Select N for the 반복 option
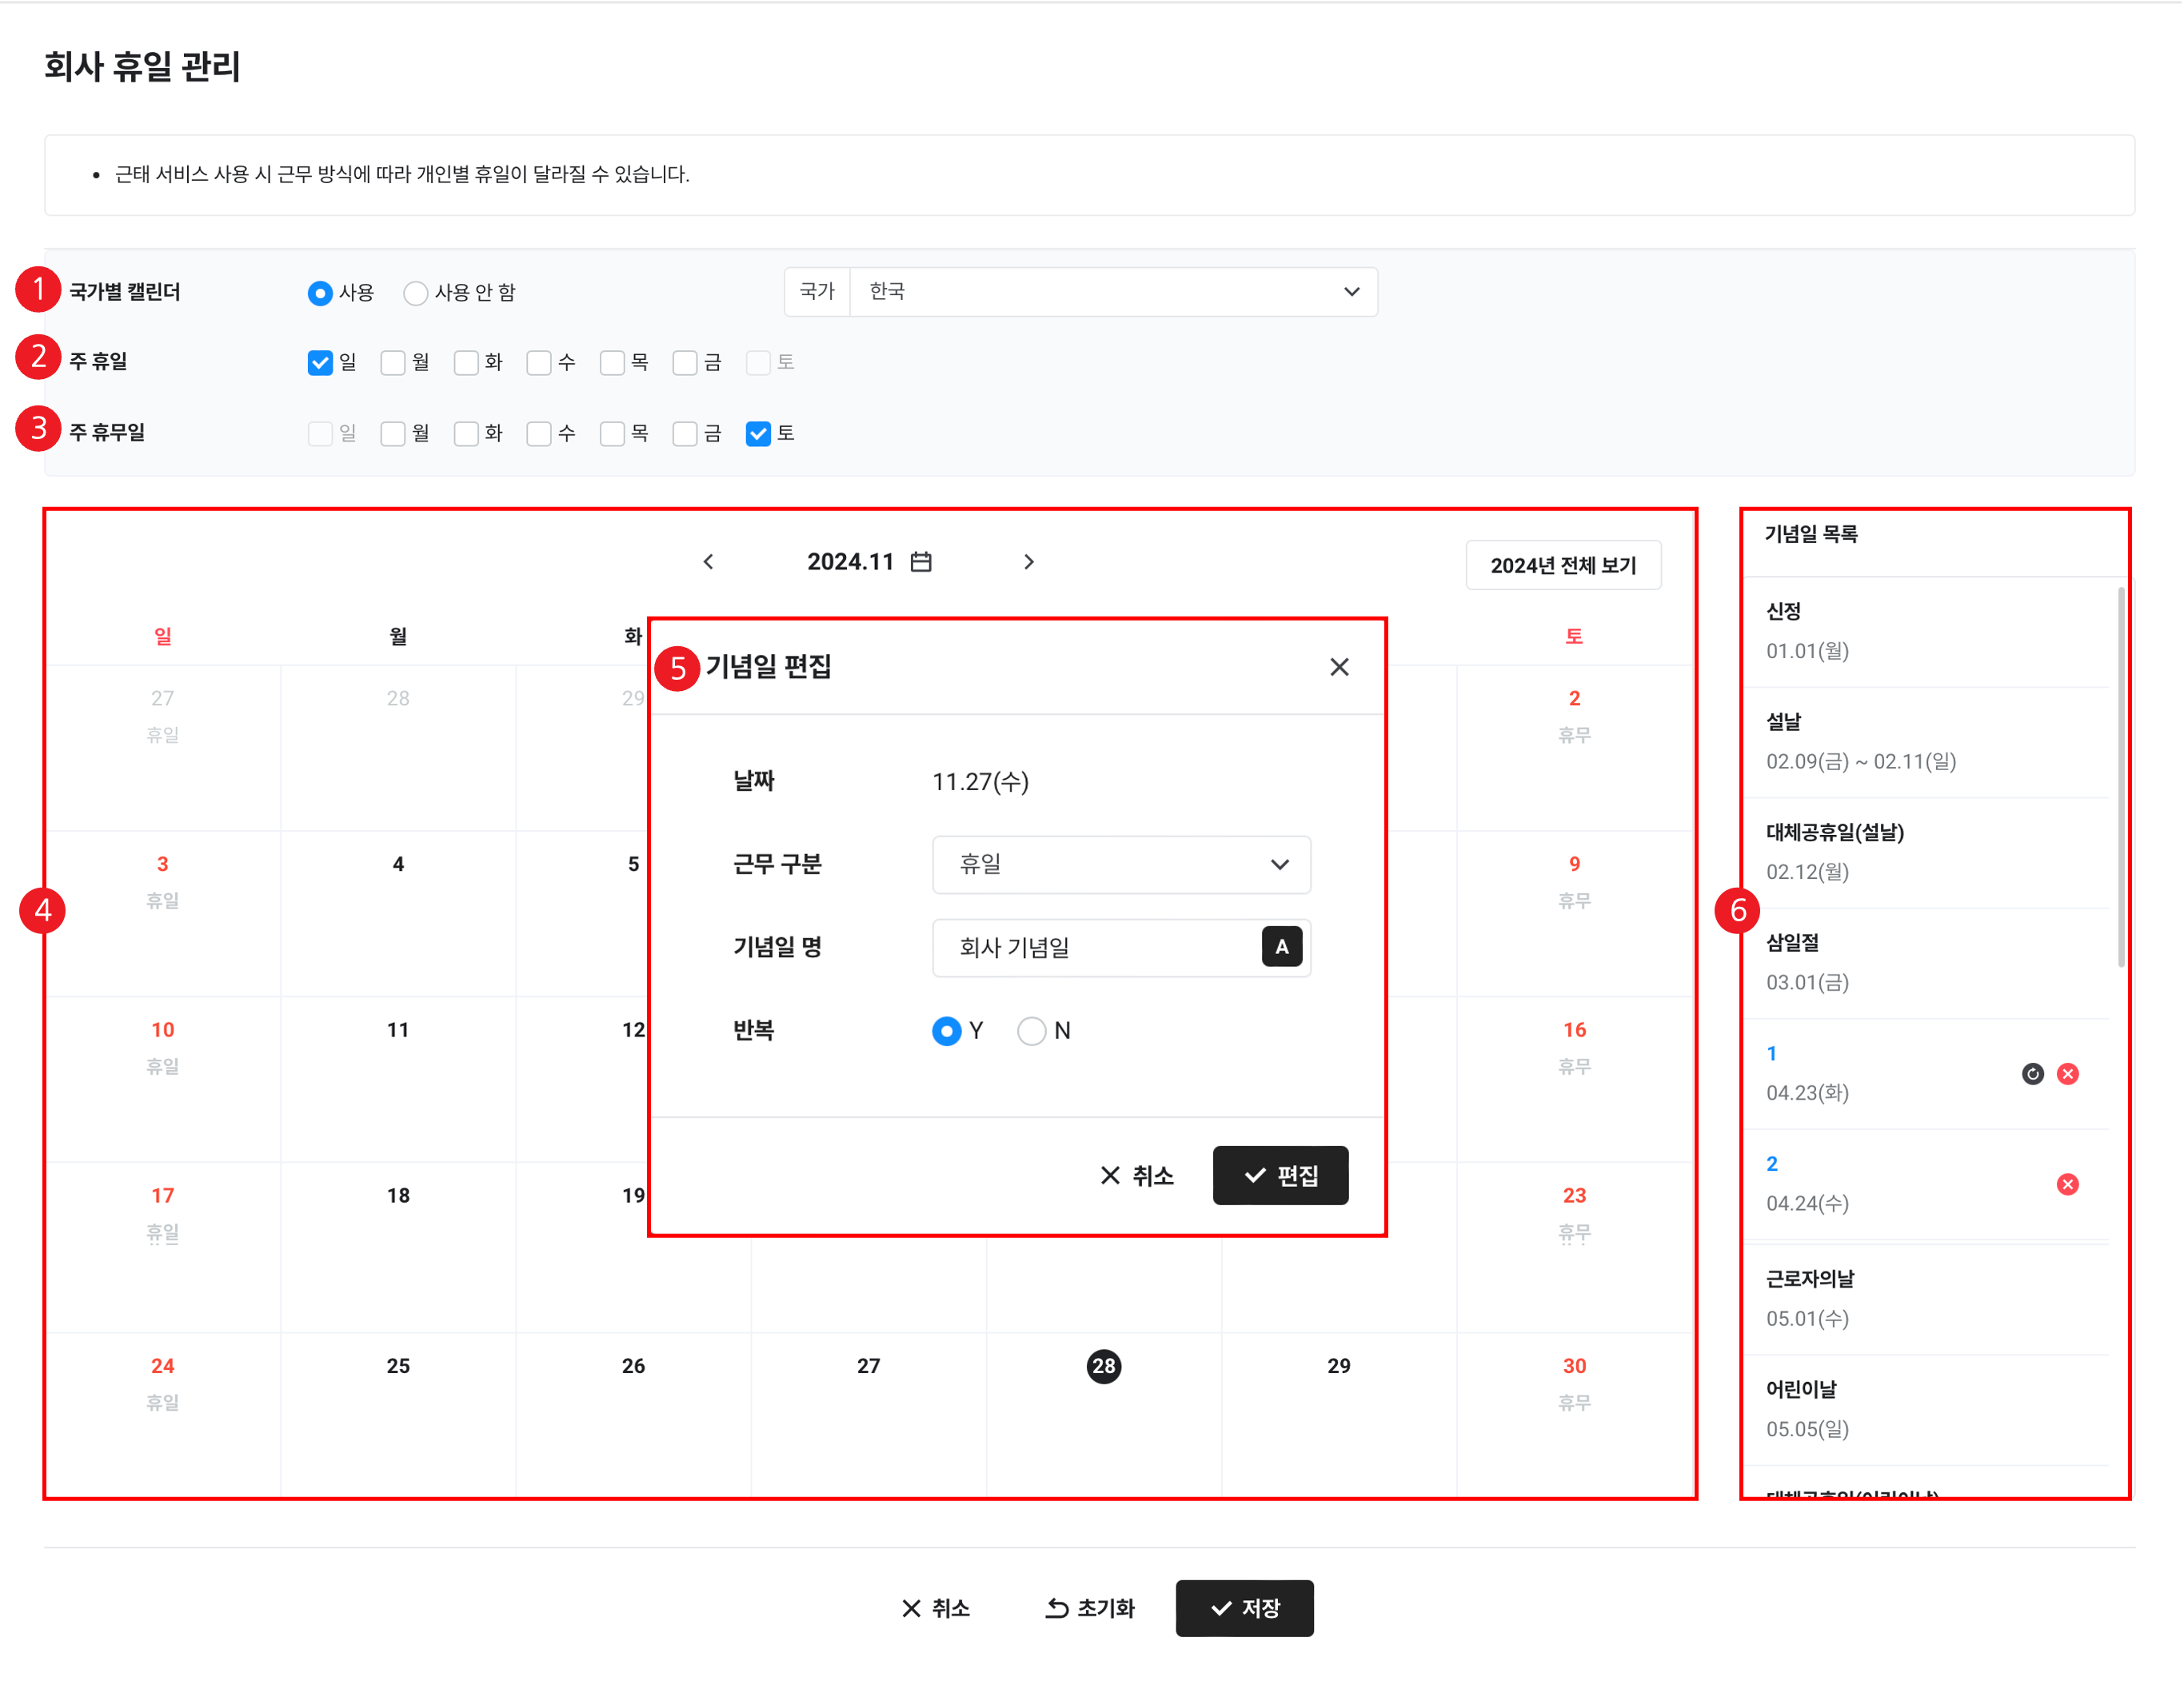Viewport: 2184px width, 1689px height. [x=1031, y=1031]
